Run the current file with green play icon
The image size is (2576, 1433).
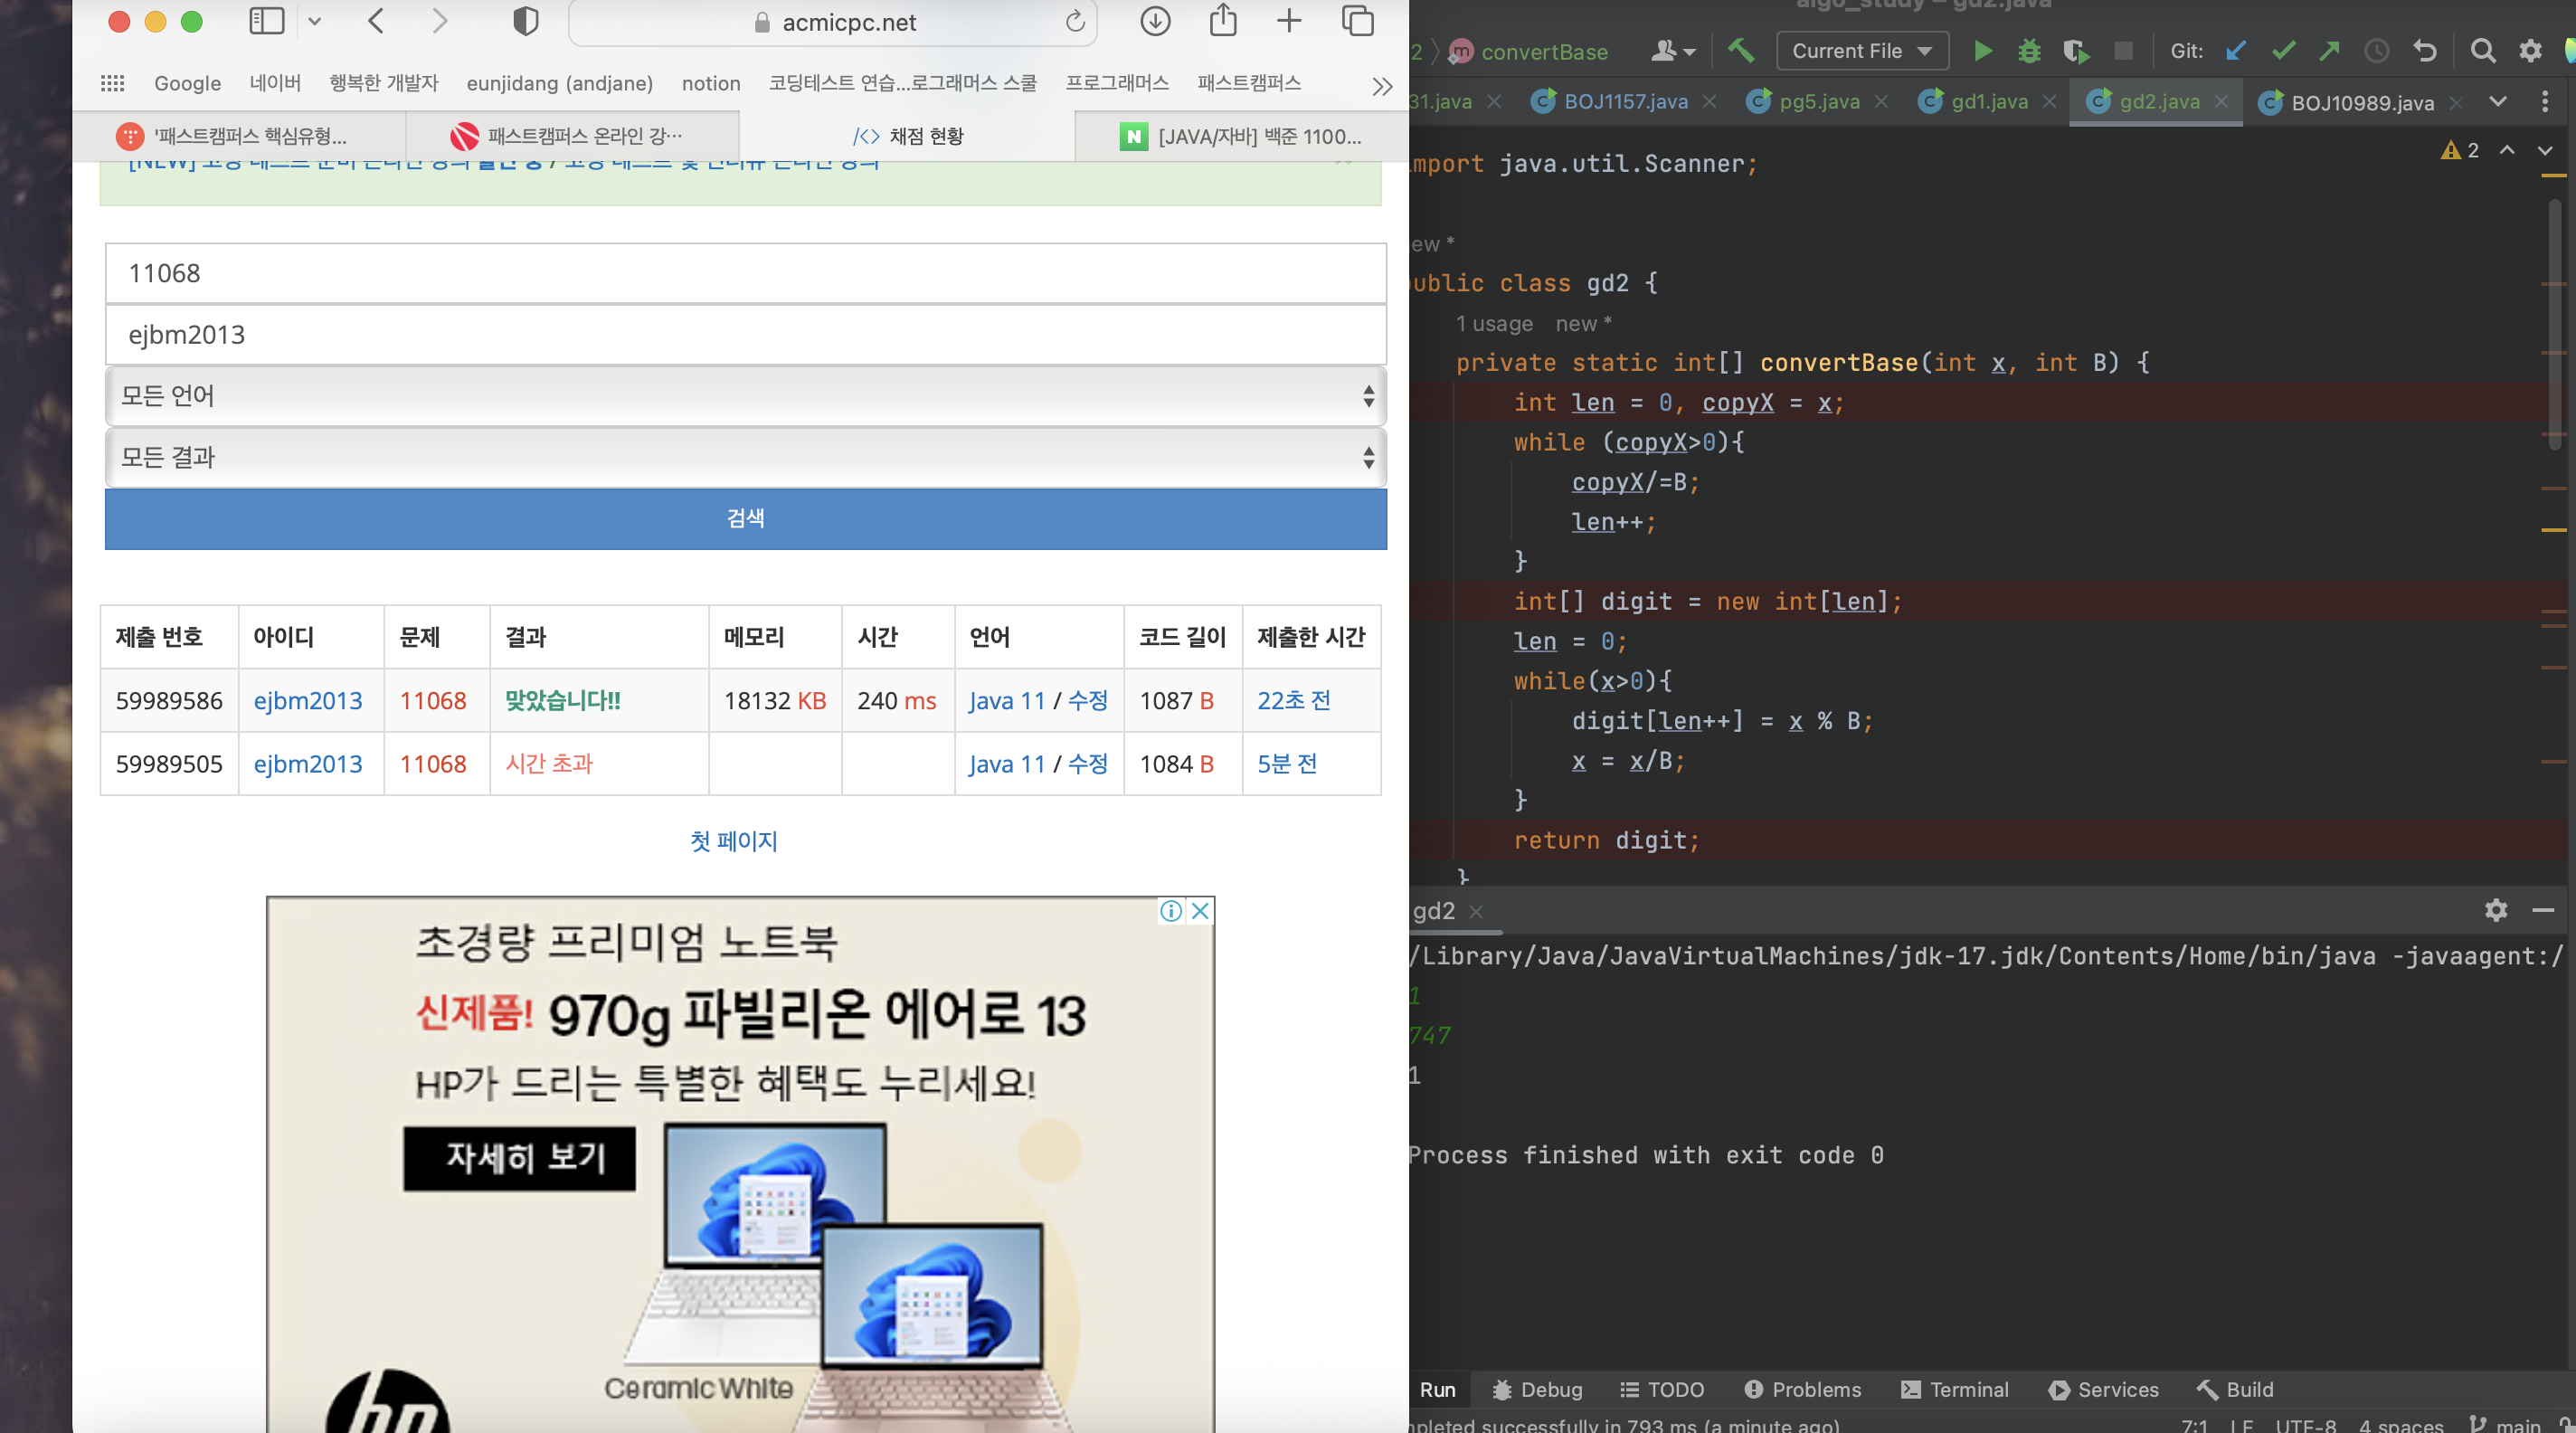[1982, 51]
